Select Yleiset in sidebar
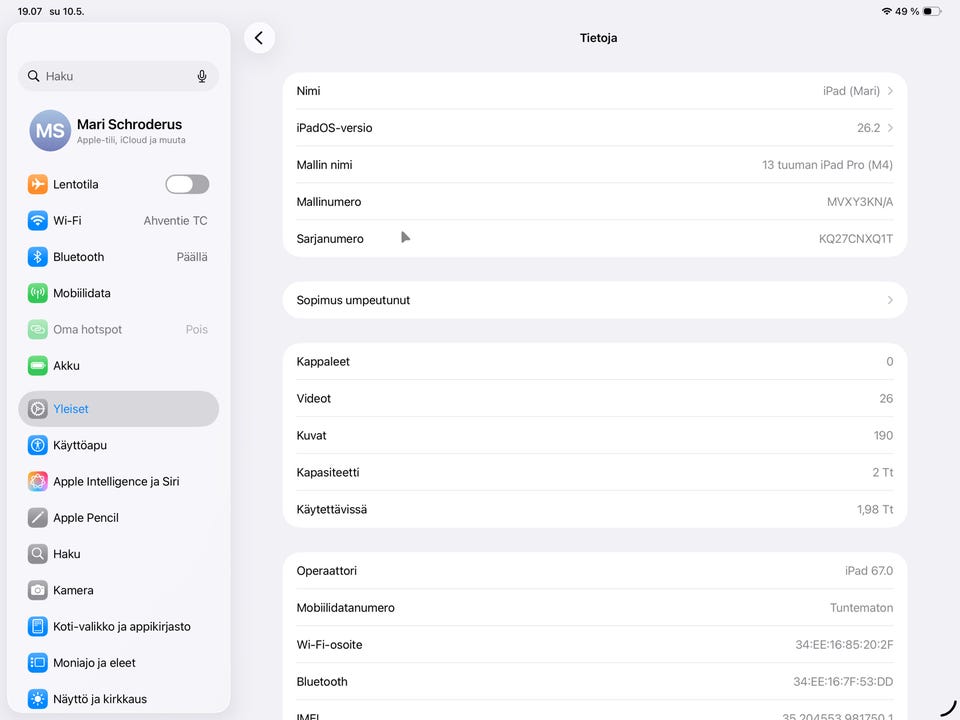 pyautogui.click(x=119, y=409)
